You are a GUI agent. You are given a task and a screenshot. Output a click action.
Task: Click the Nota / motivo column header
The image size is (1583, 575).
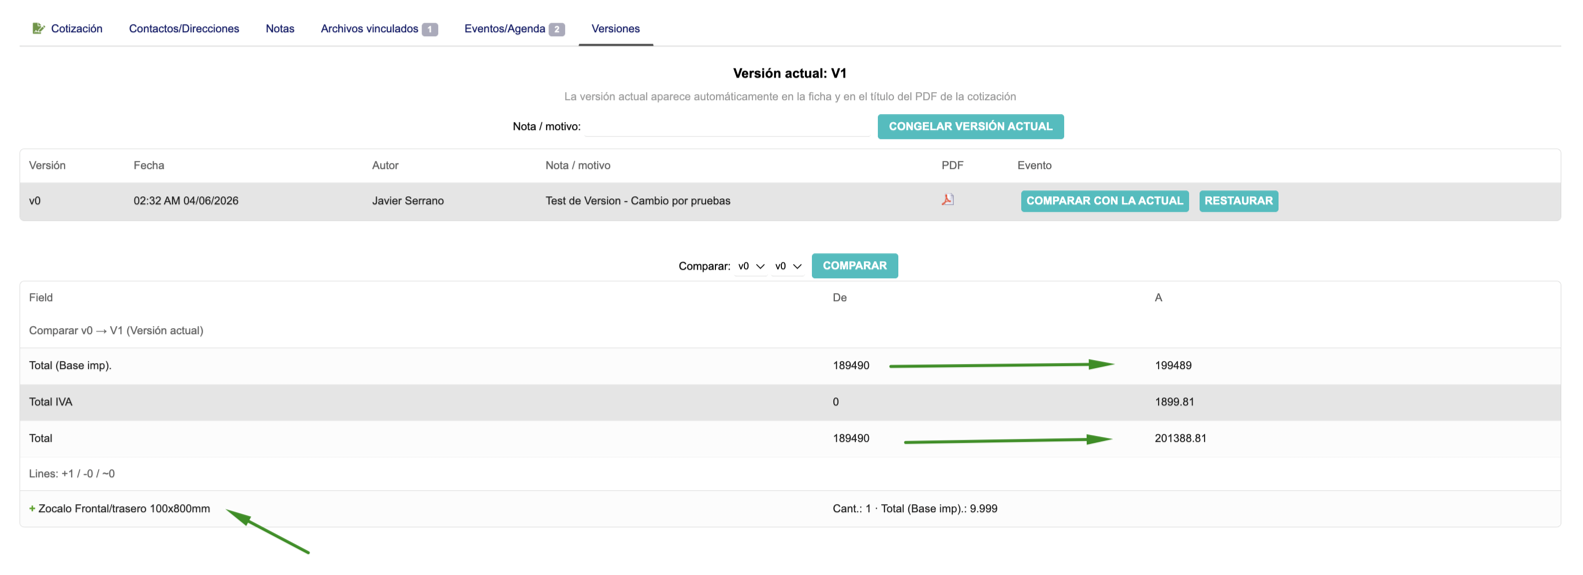click(x=578, y=165)
